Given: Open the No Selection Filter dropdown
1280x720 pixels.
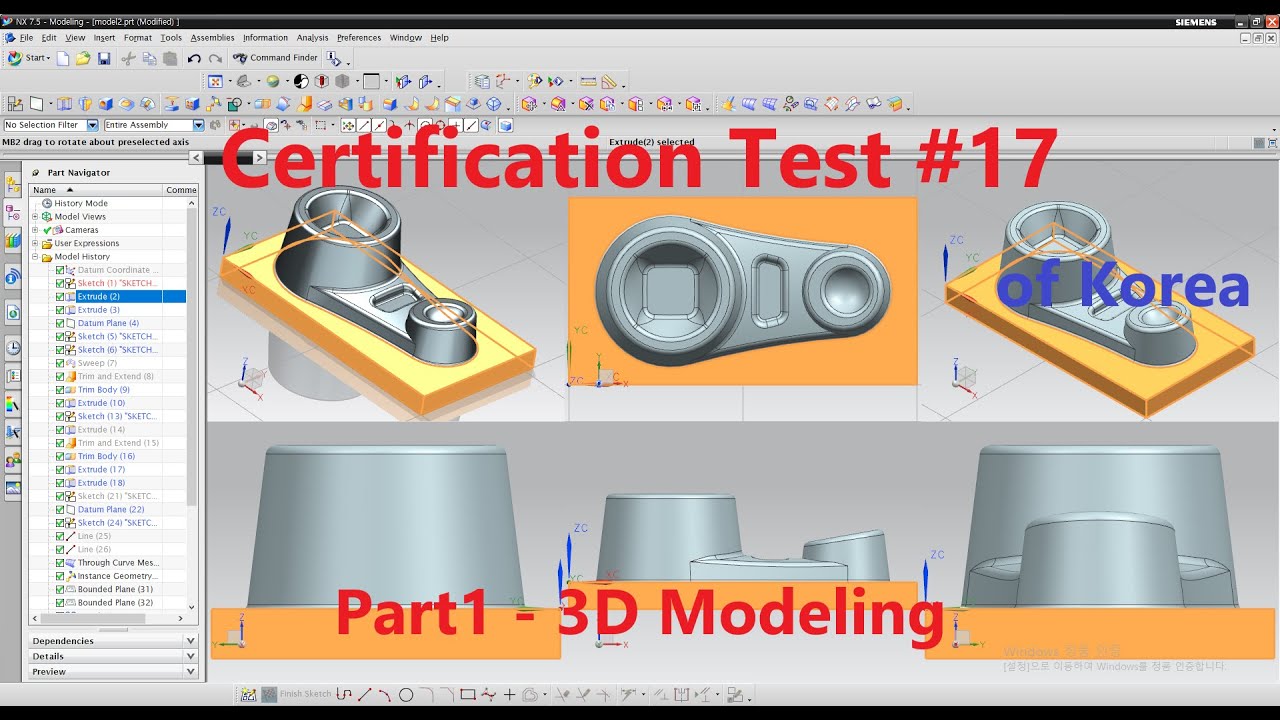Looking at the screenshot, I should click(x=92, y=125).
